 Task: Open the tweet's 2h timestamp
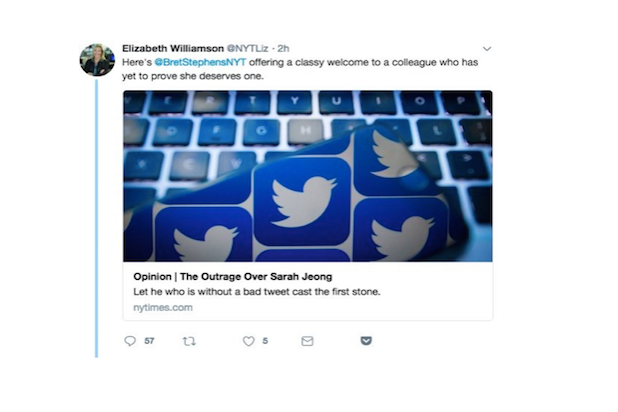click(283, 48)
